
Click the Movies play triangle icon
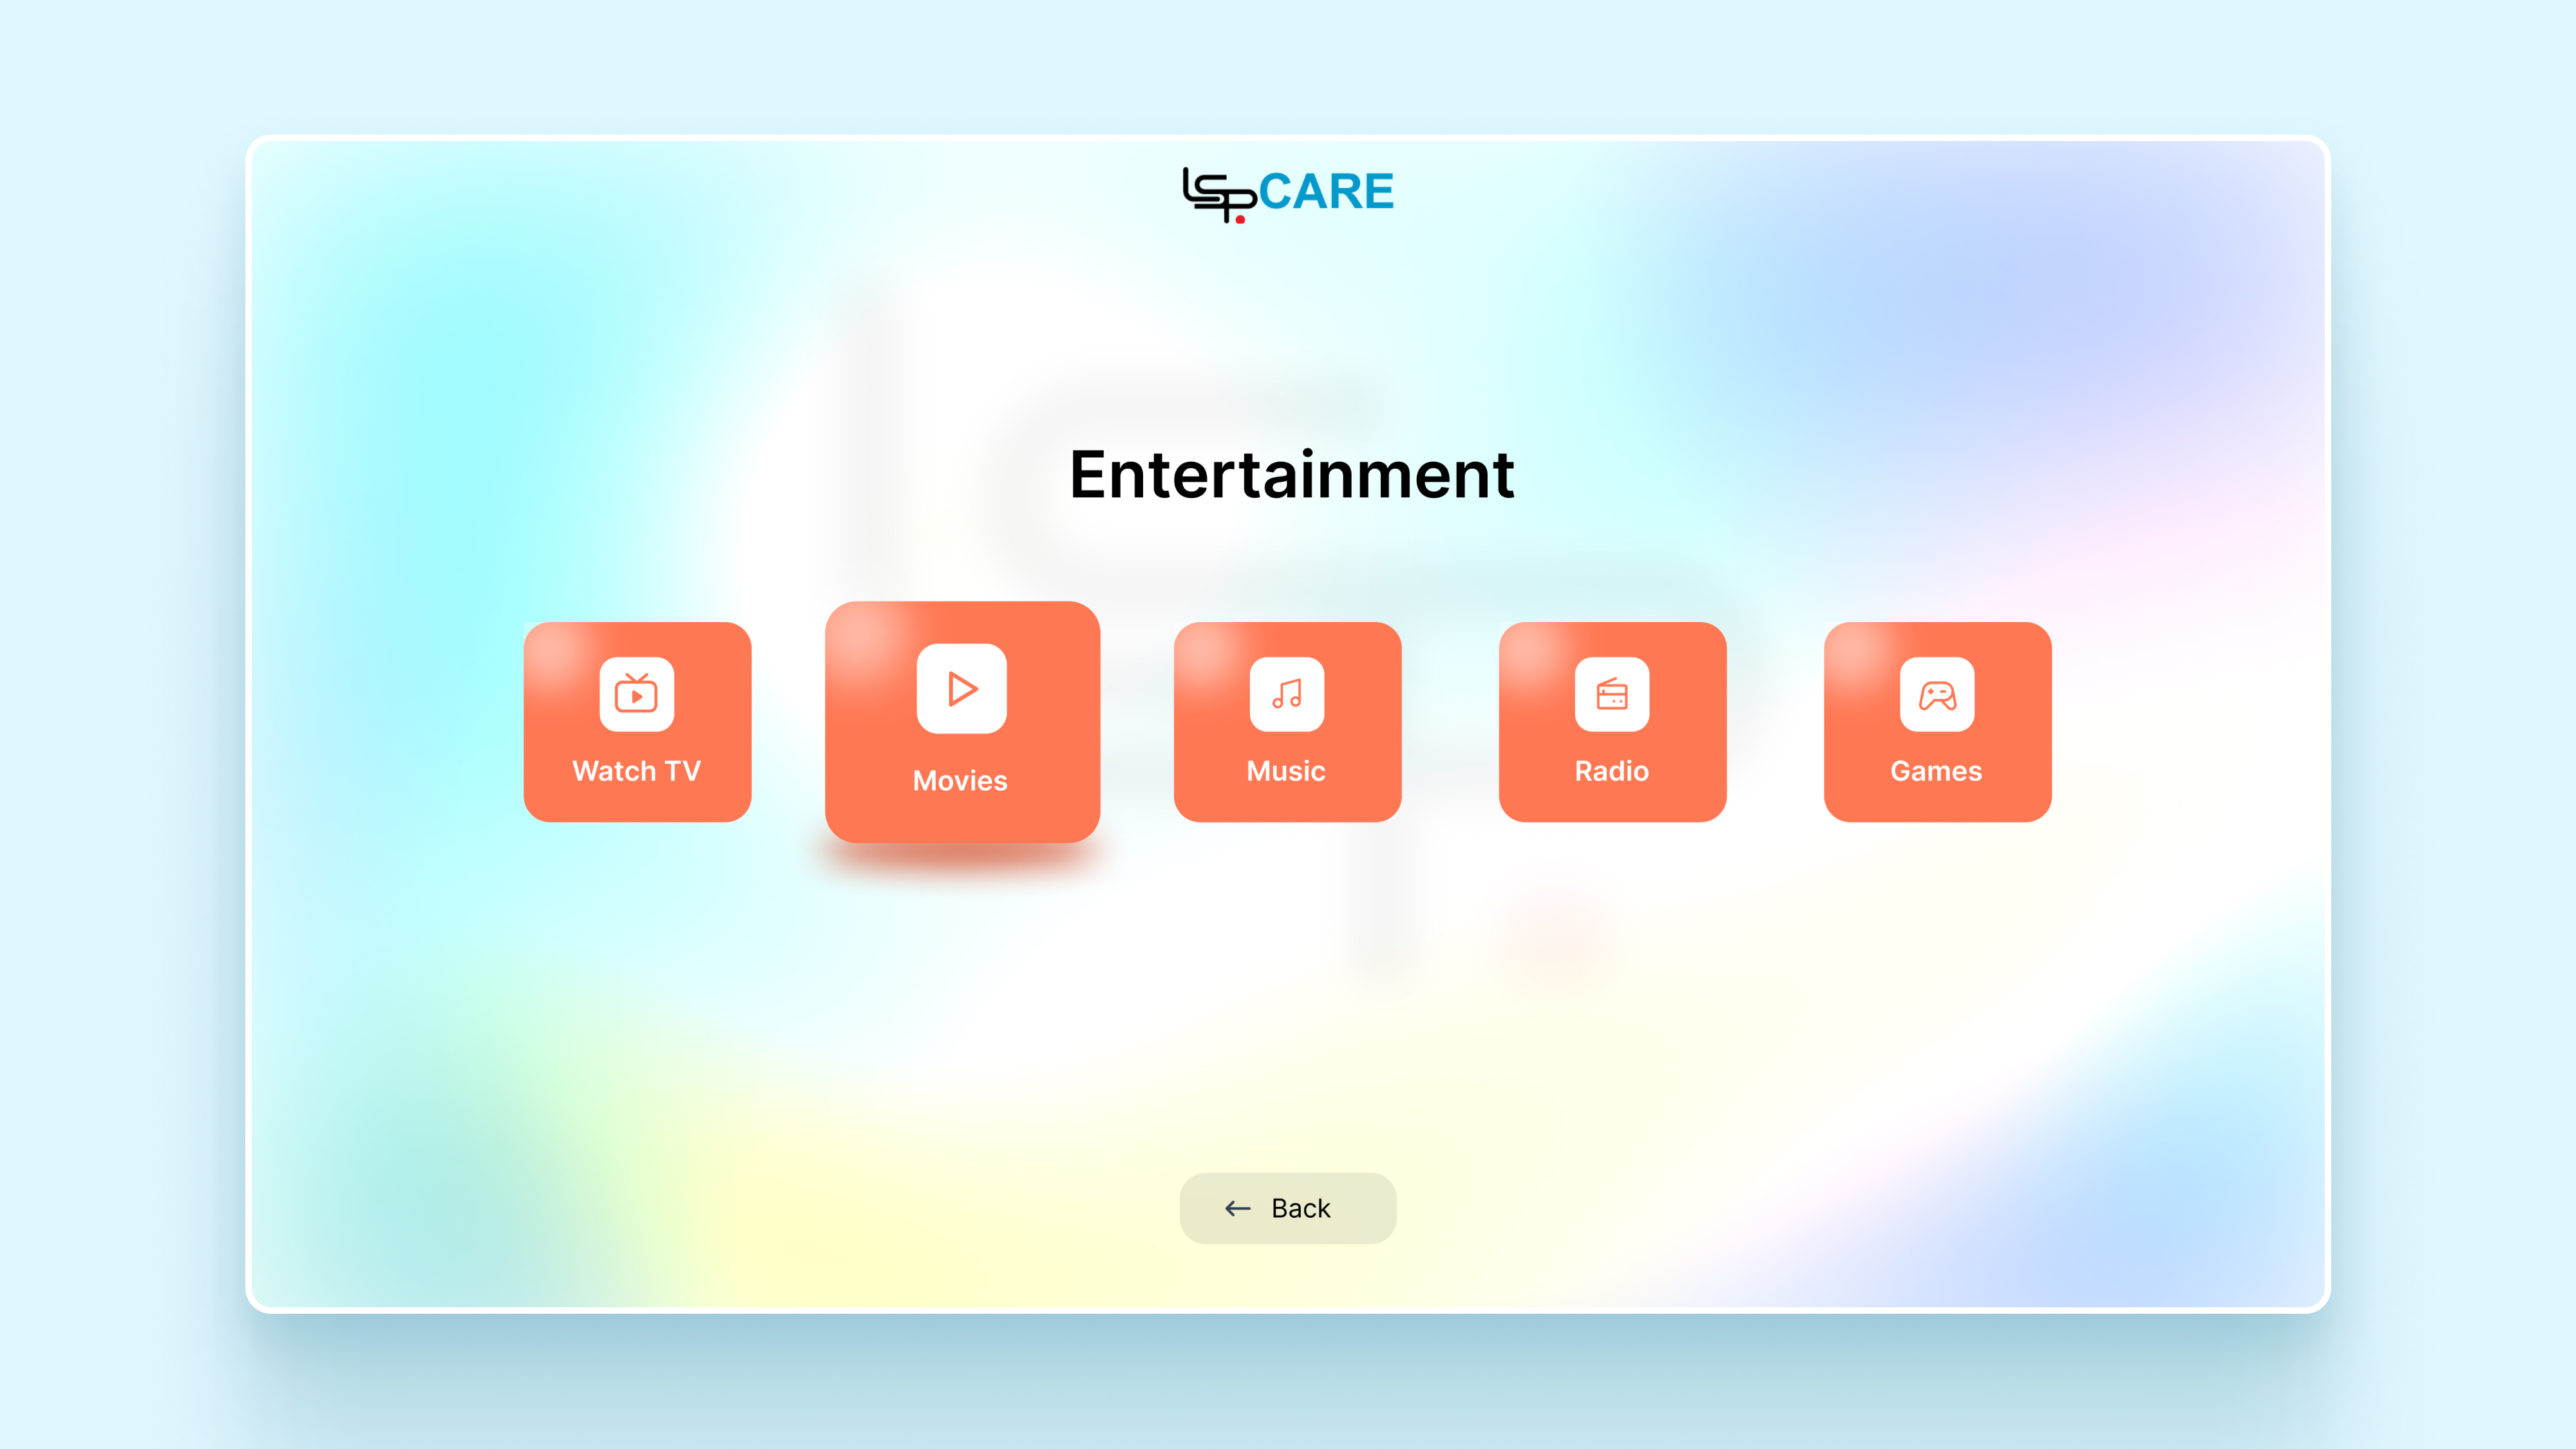pyautogui.click(x=961, y=688)
